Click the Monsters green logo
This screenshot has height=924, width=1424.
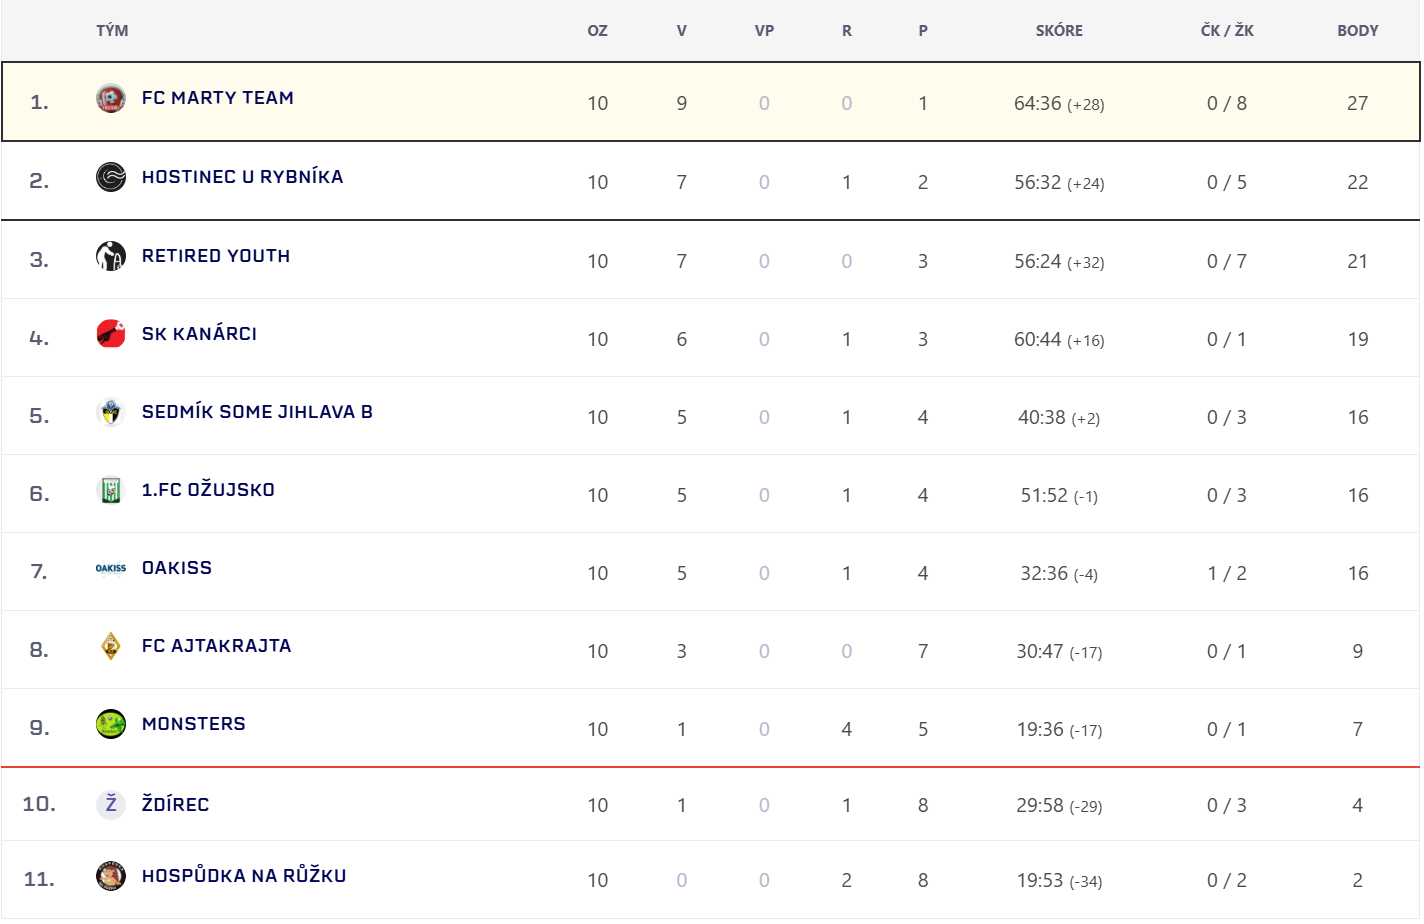[x=111, y=724]
